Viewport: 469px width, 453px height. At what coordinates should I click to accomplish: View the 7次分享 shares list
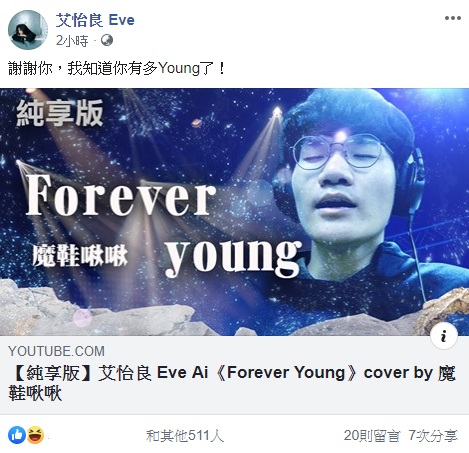pos(433,436)
